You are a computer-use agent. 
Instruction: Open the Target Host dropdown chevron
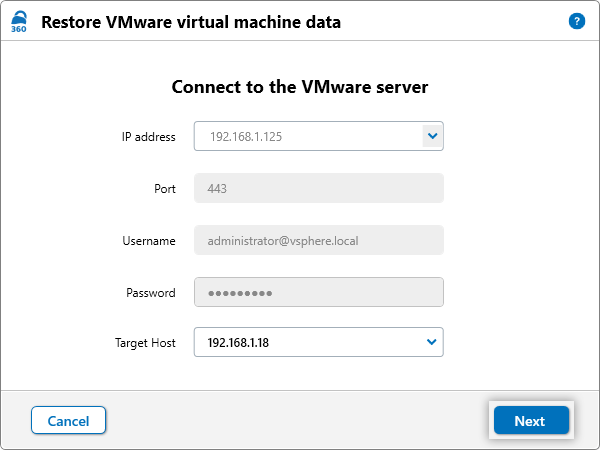[432, 342]
